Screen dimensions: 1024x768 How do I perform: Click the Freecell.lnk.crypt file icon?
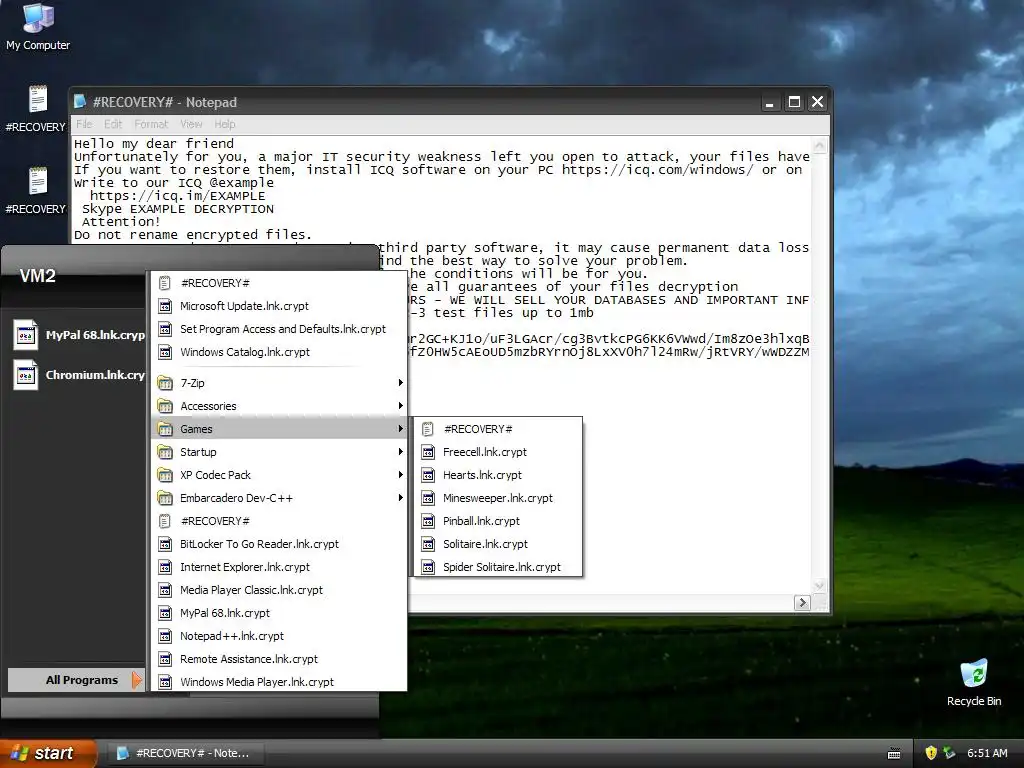428,452
